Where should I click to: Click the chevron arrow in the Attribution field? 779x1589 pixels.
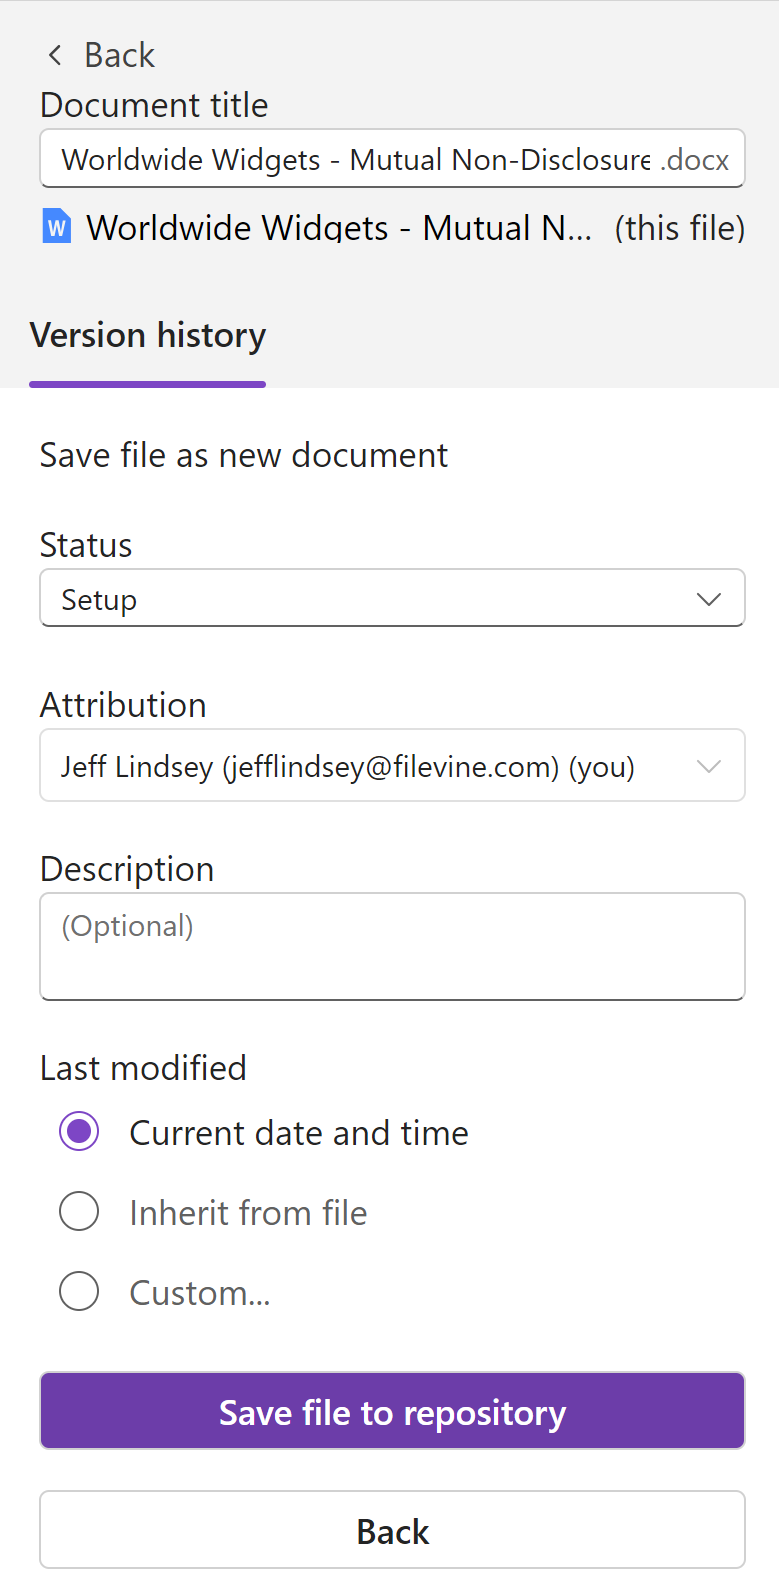coord(708,766)
